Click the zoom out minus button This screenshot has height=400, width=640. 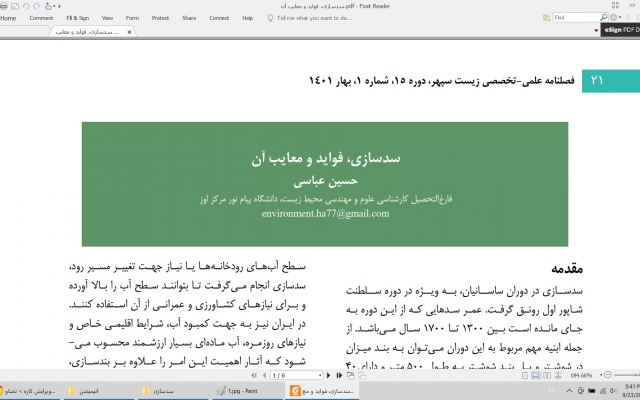tap(607, 375)
